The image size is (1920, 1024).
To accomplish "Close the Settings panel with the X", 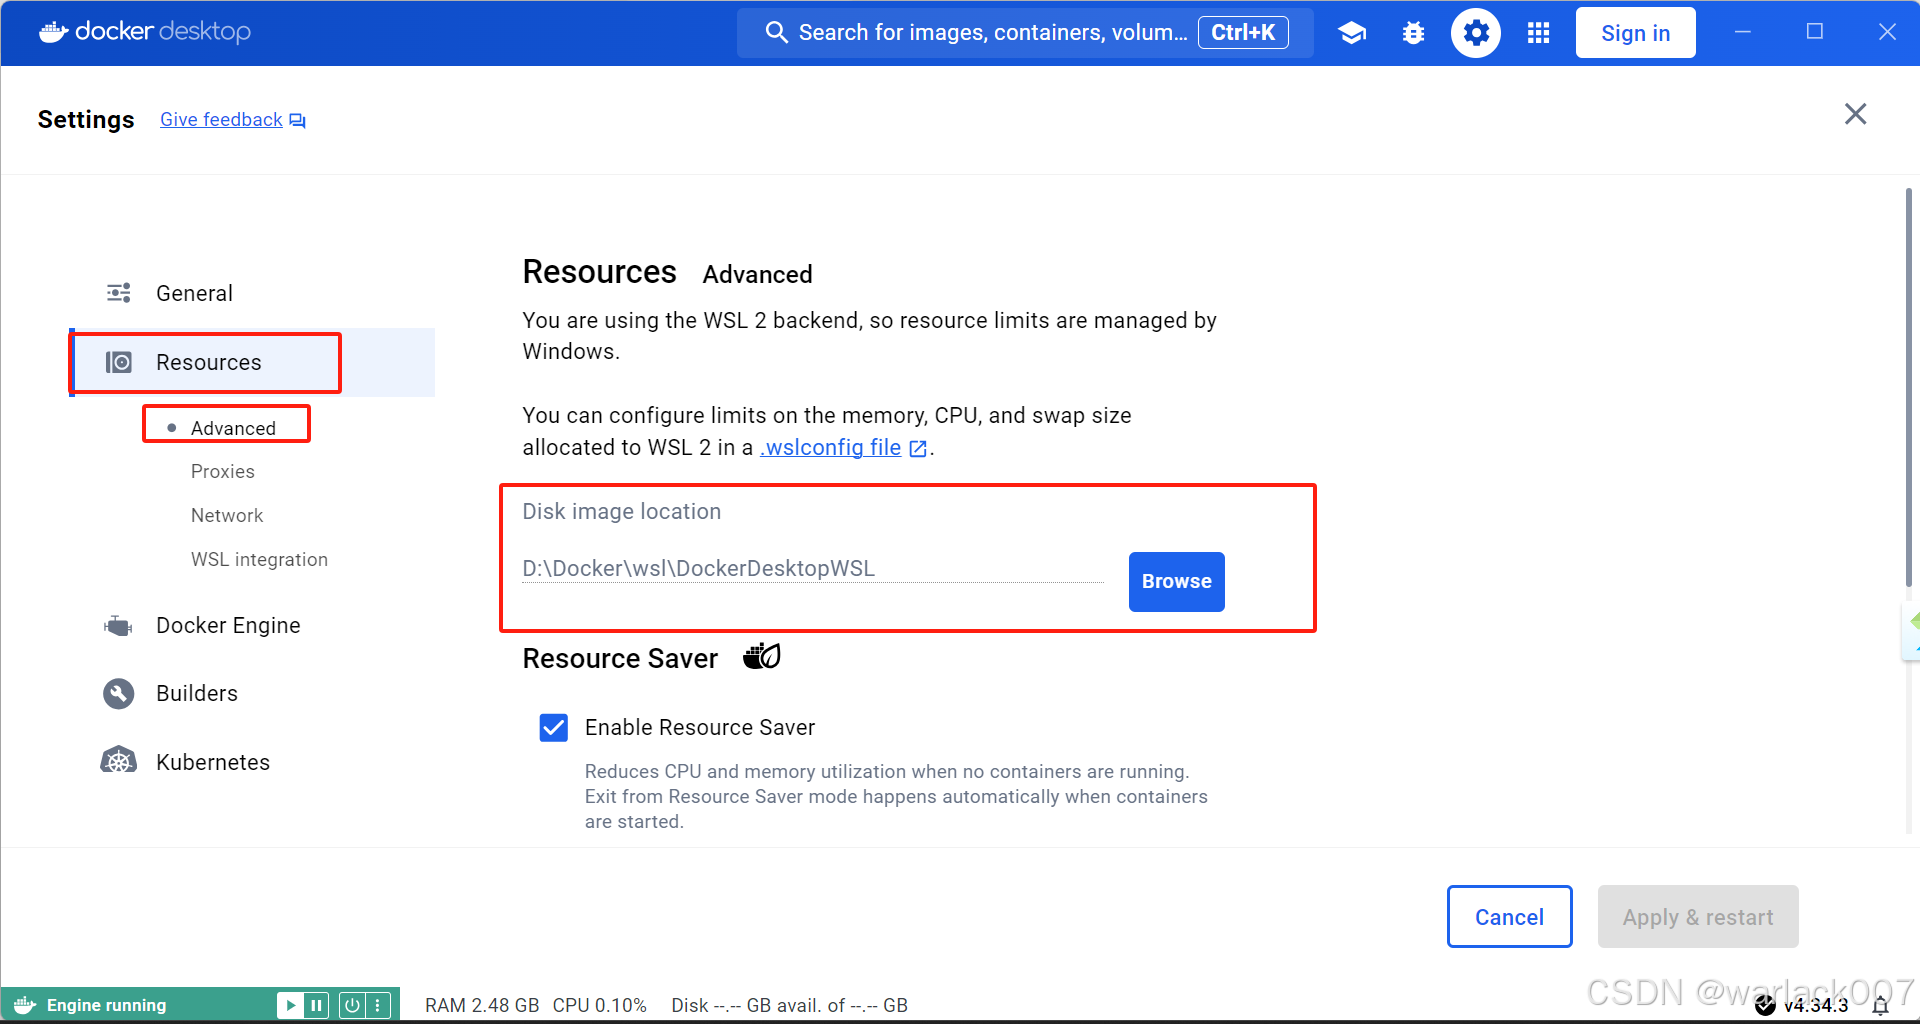I will coord(1855,114).
